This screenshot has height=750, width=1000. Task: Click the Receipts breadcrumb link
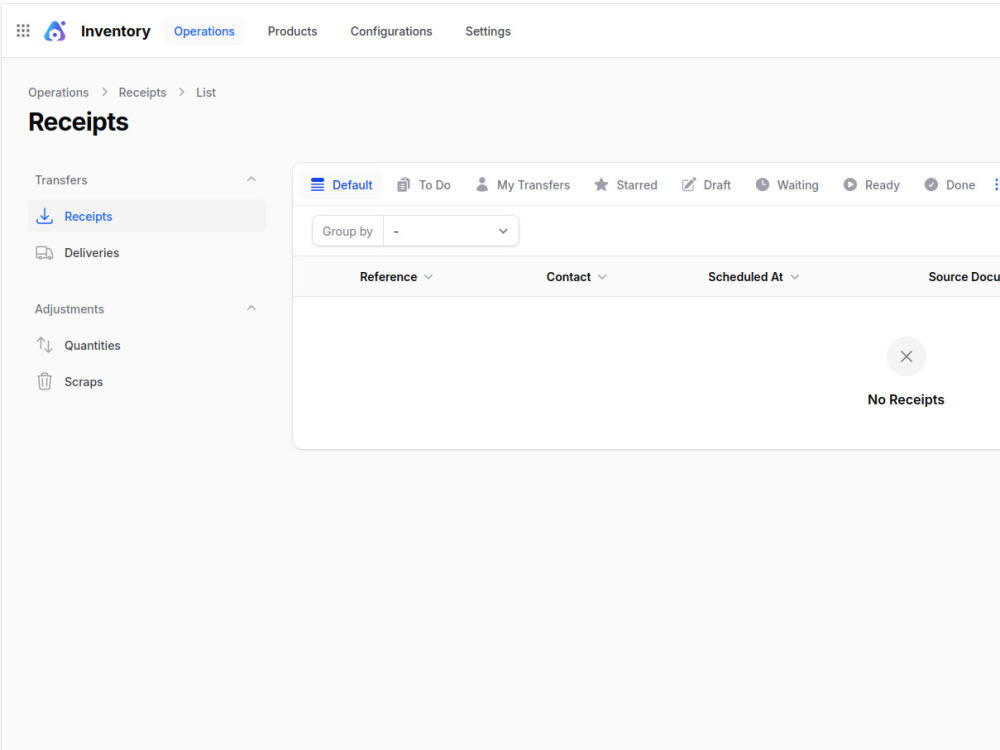(x=142, y=92)
